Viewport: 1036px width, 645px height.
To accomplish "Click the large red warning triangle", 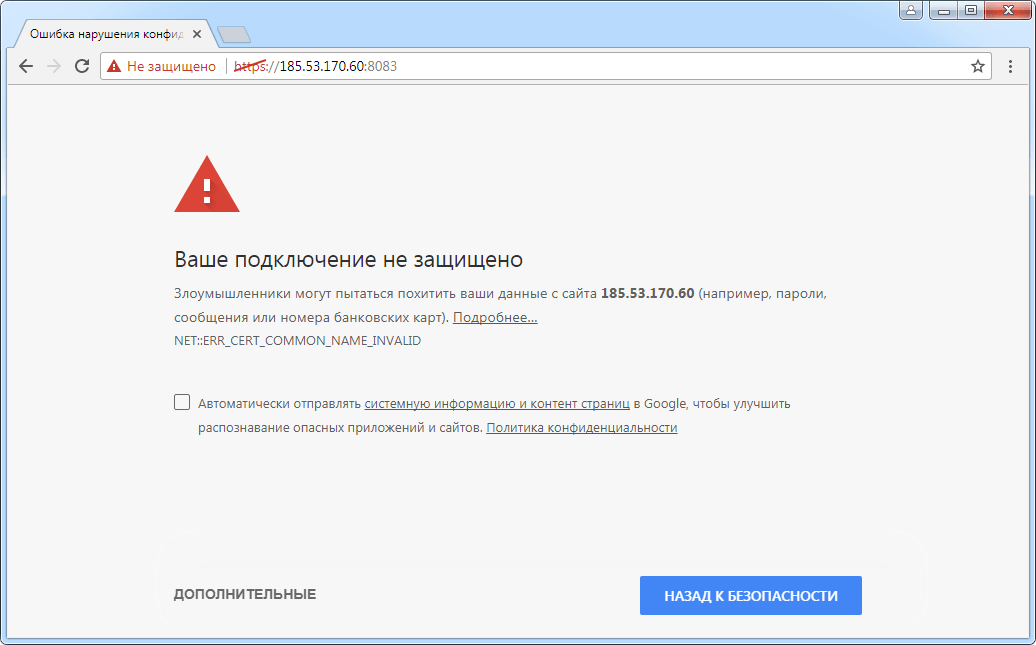I will (207, 184).
